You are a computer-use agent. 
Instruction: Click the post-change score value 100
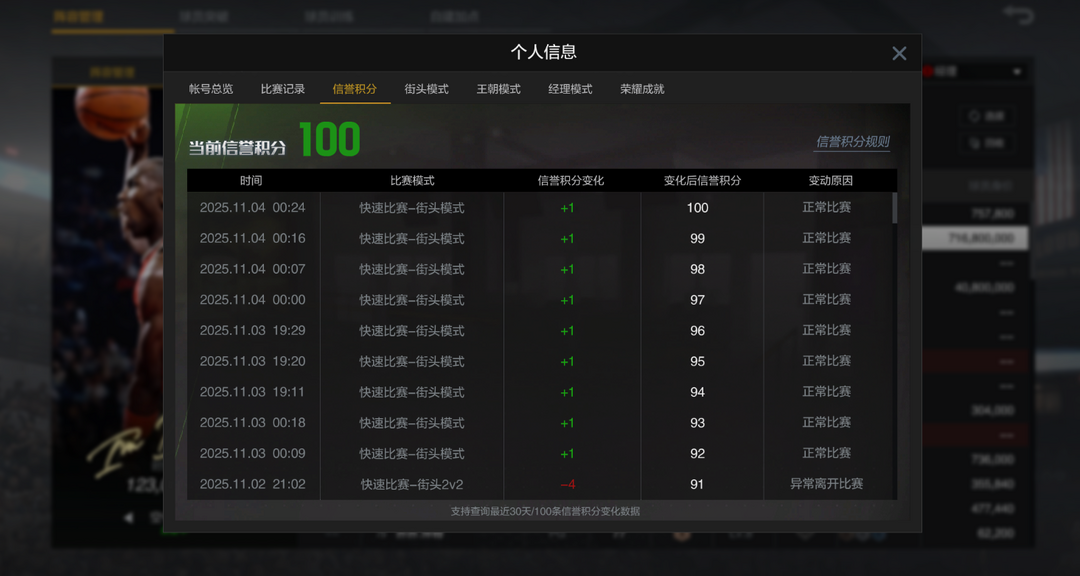697,208
